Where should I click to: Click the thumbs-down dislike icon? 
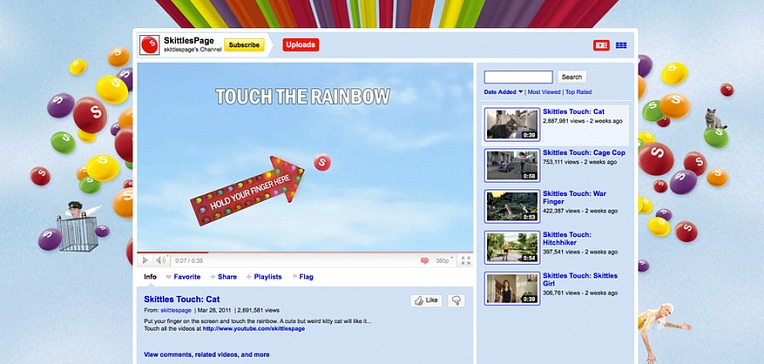tap(457, 301)
